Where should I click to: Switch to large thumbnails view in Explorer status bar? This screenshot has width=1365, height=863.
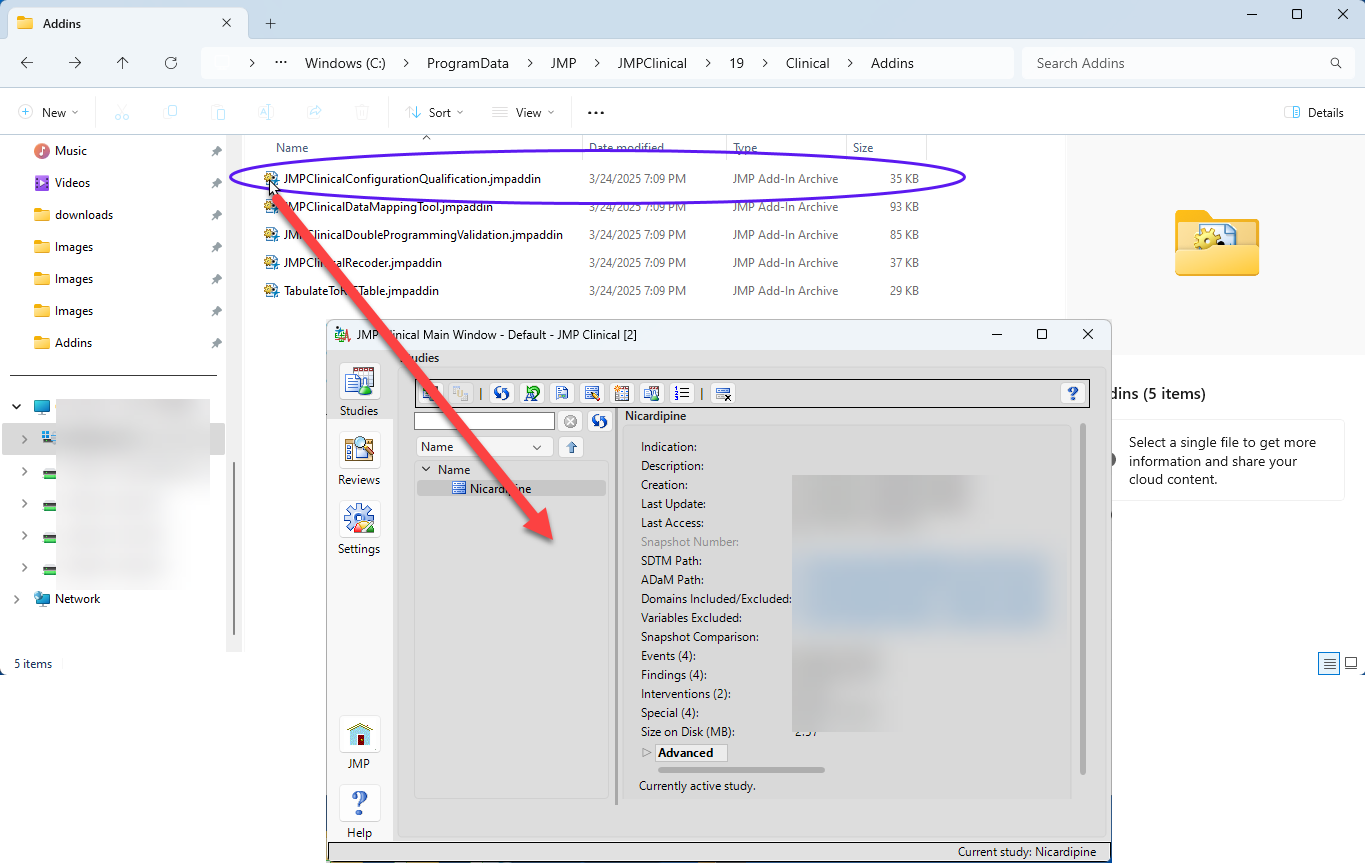(x=1351, y=663)
